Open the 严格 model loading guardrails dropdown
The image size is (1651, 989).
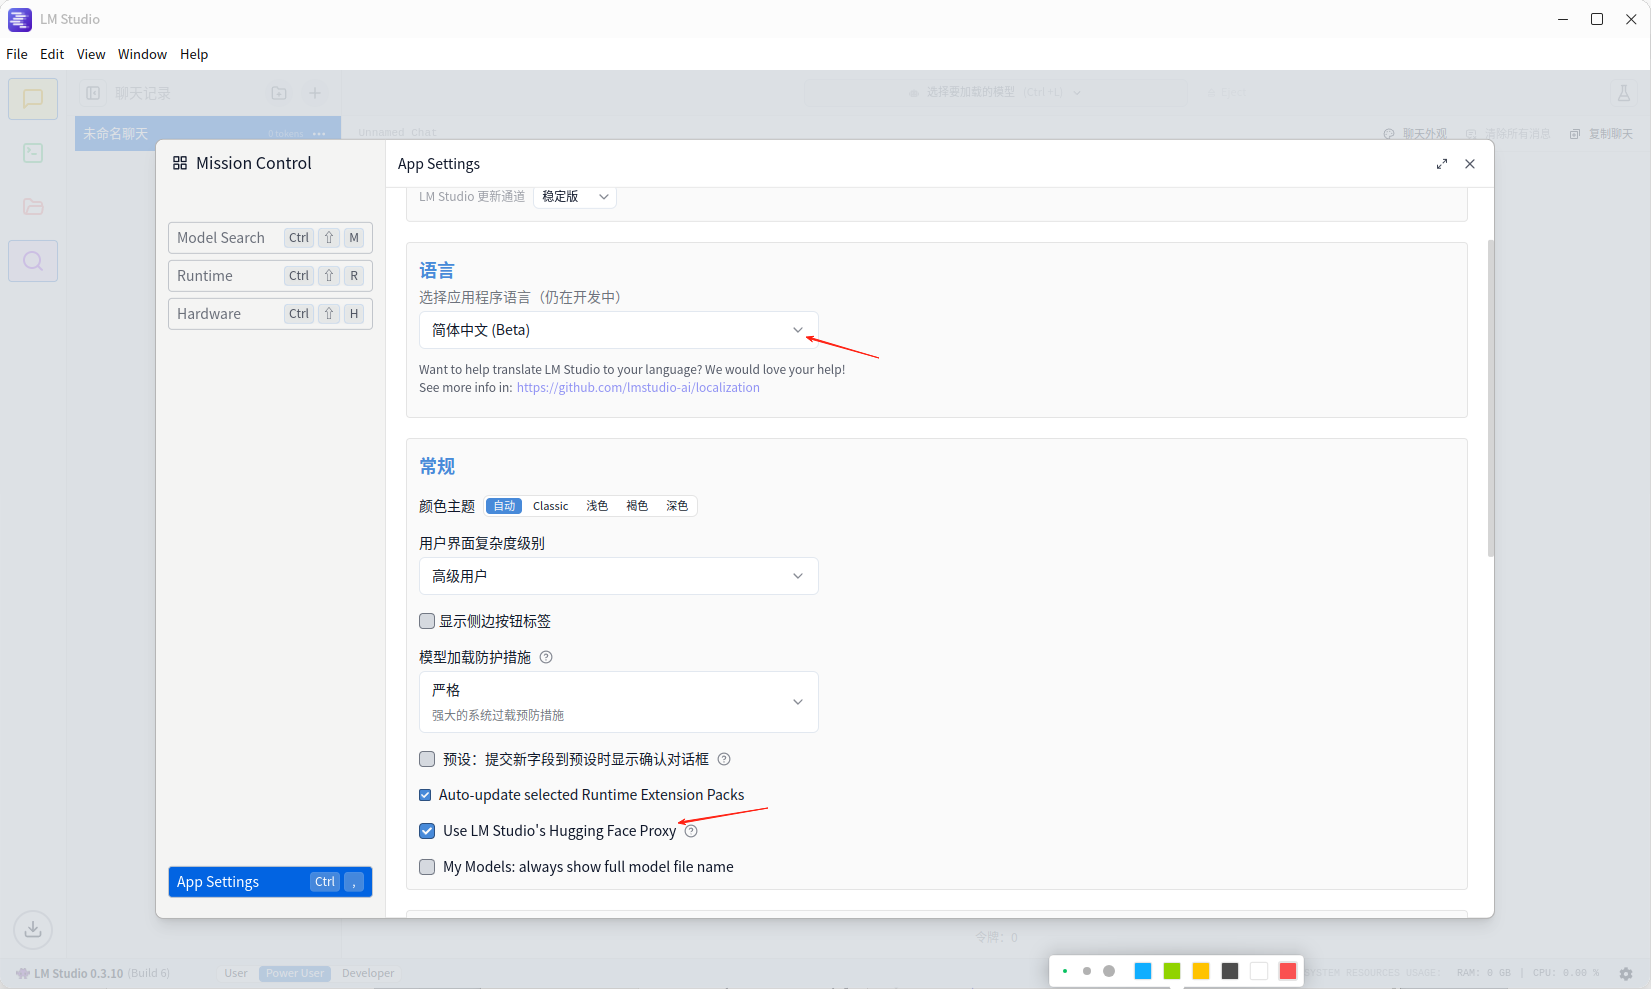(618, 702)
